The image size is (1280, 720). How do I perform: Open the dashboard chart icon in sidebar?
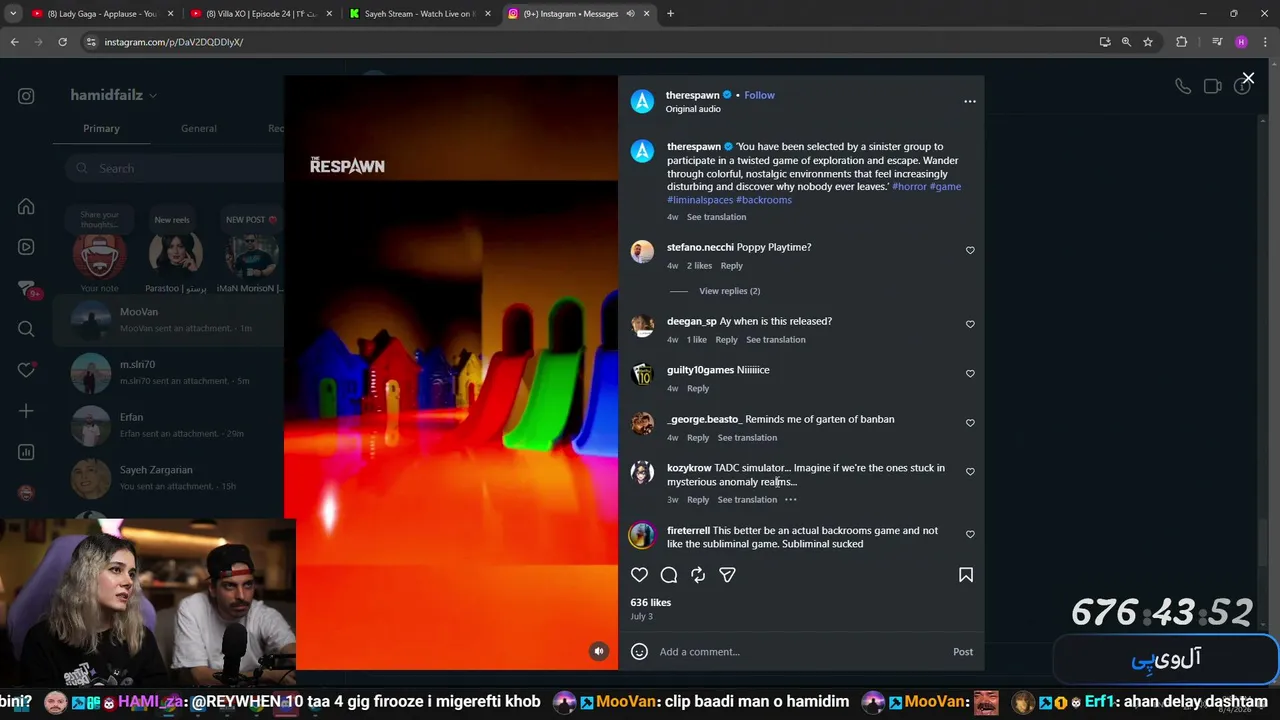coord(26,452)
